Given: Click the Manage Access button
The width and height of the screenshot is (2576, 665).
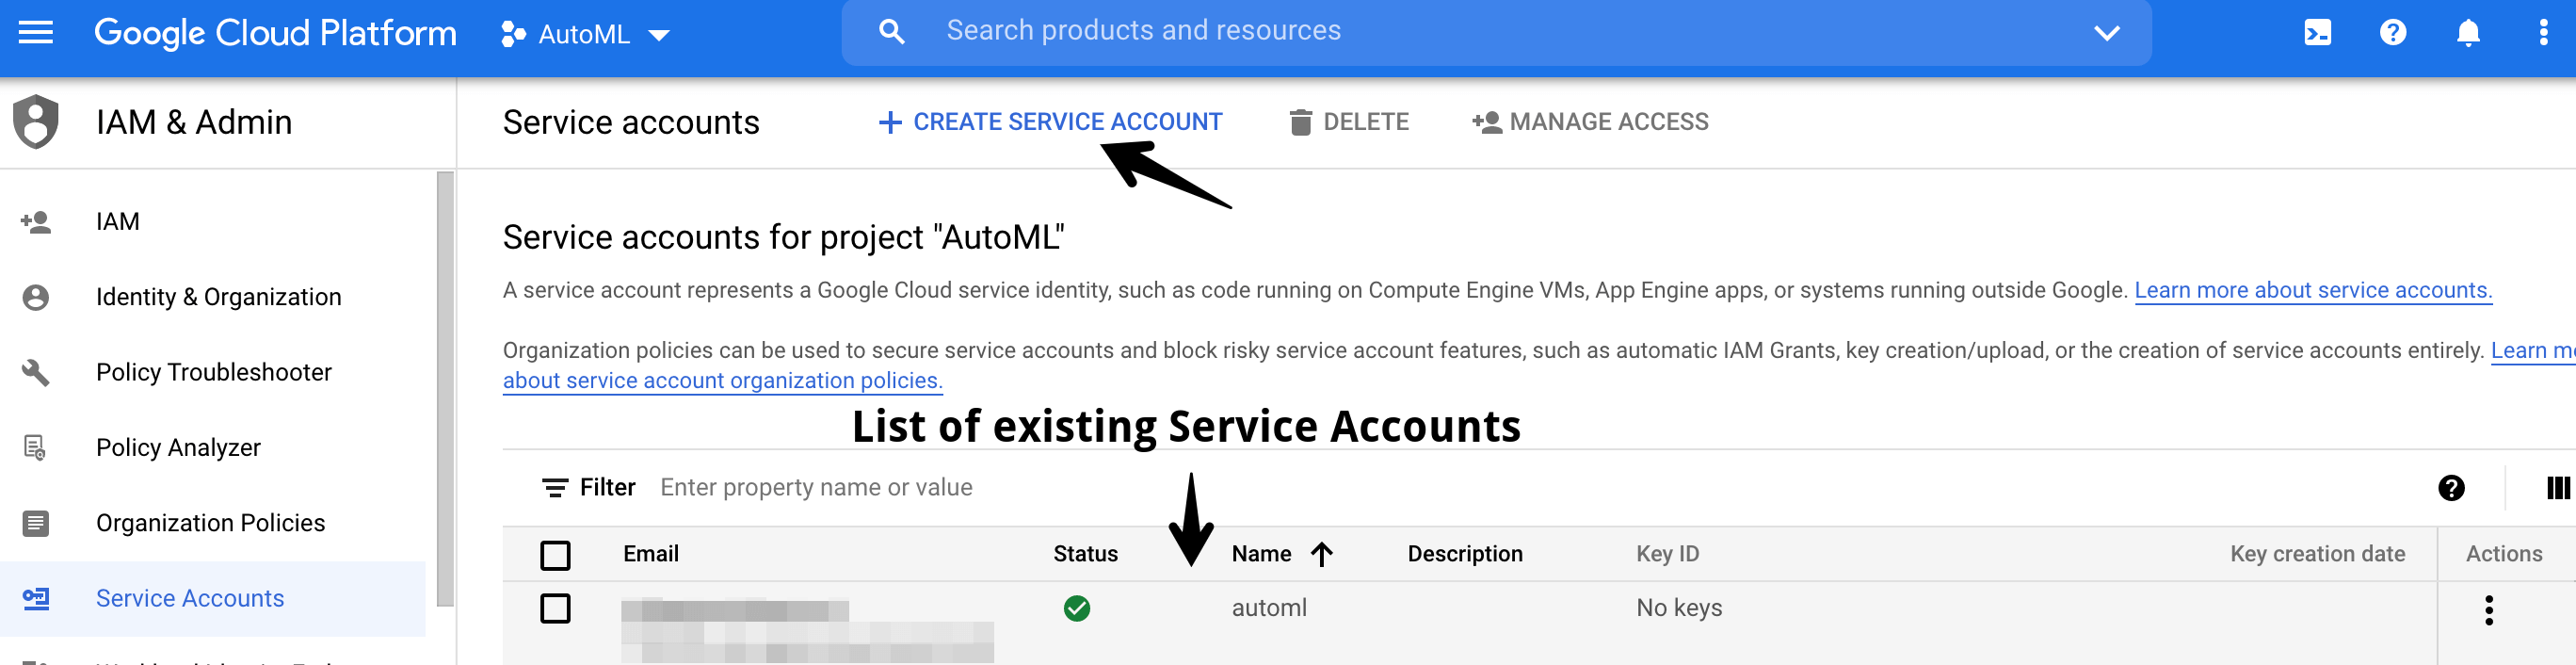Looking at the screenshot, I should coord(1590,122).
